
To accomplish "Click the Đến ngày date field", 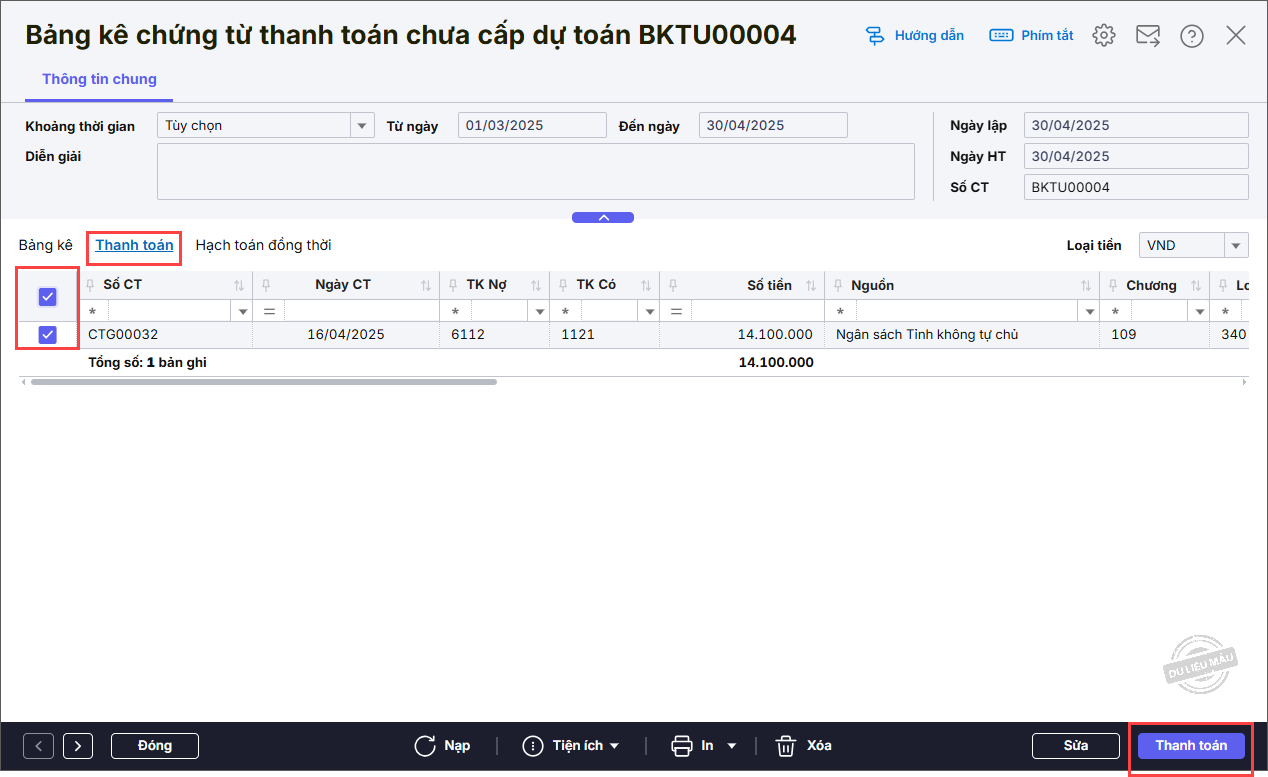I will tap(773, 125).
